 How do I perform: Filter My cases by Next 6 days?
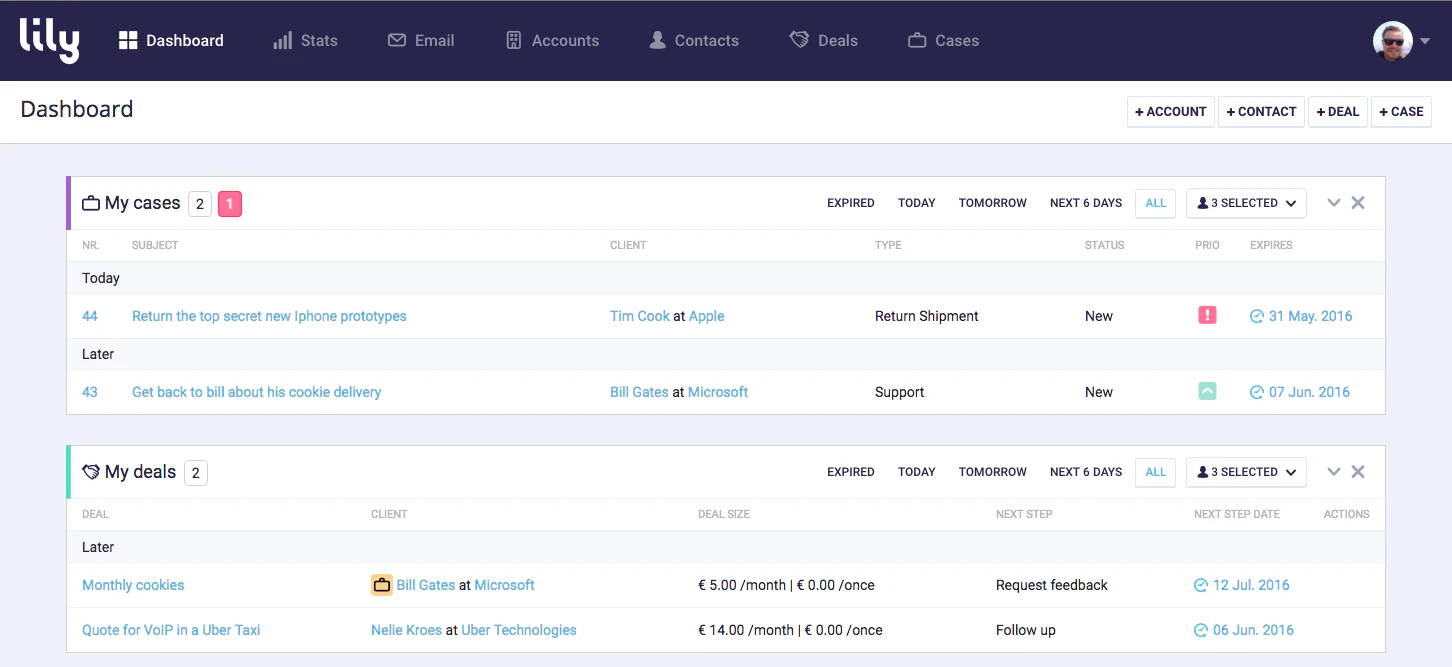click(x=1086, y=203)
